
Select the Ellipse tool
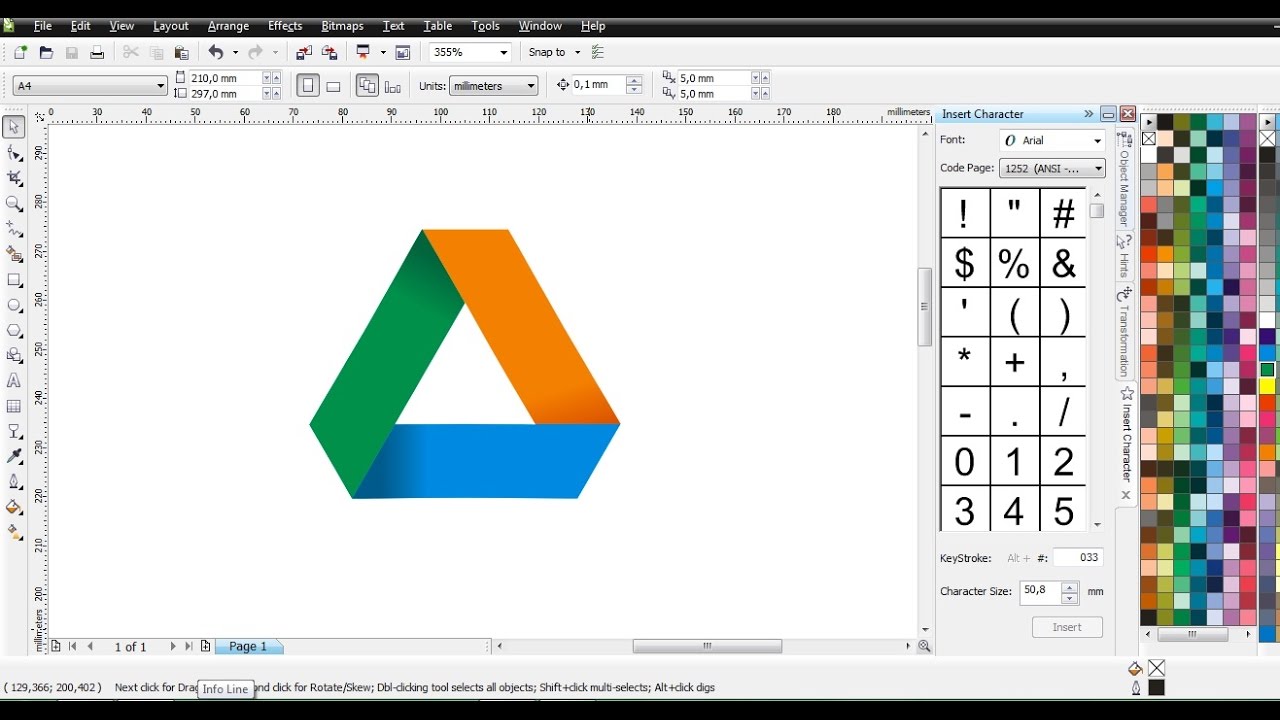click(14, 305)
